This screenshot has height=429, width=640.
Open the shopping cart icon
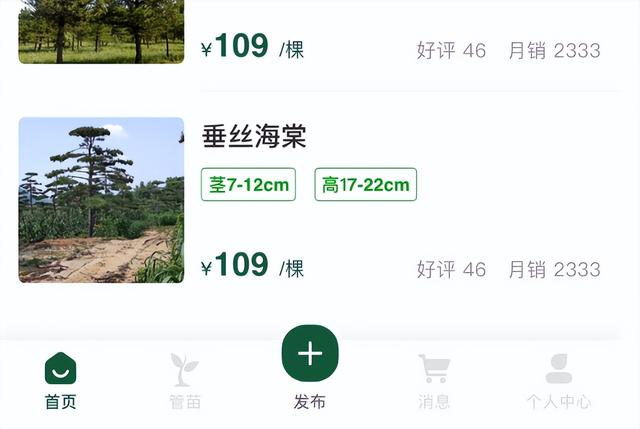[434, 368]
